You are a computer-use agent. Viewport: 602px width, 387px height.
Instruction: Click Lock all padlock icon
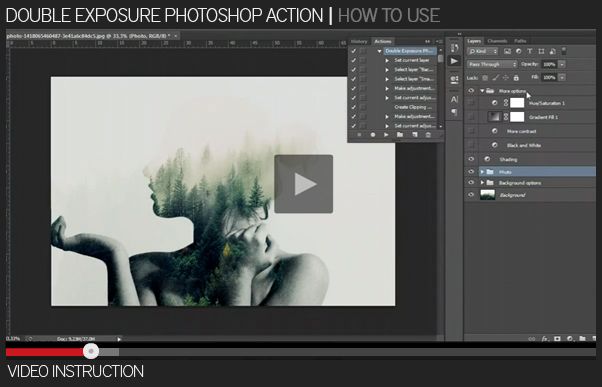click(x=516, y=78)
